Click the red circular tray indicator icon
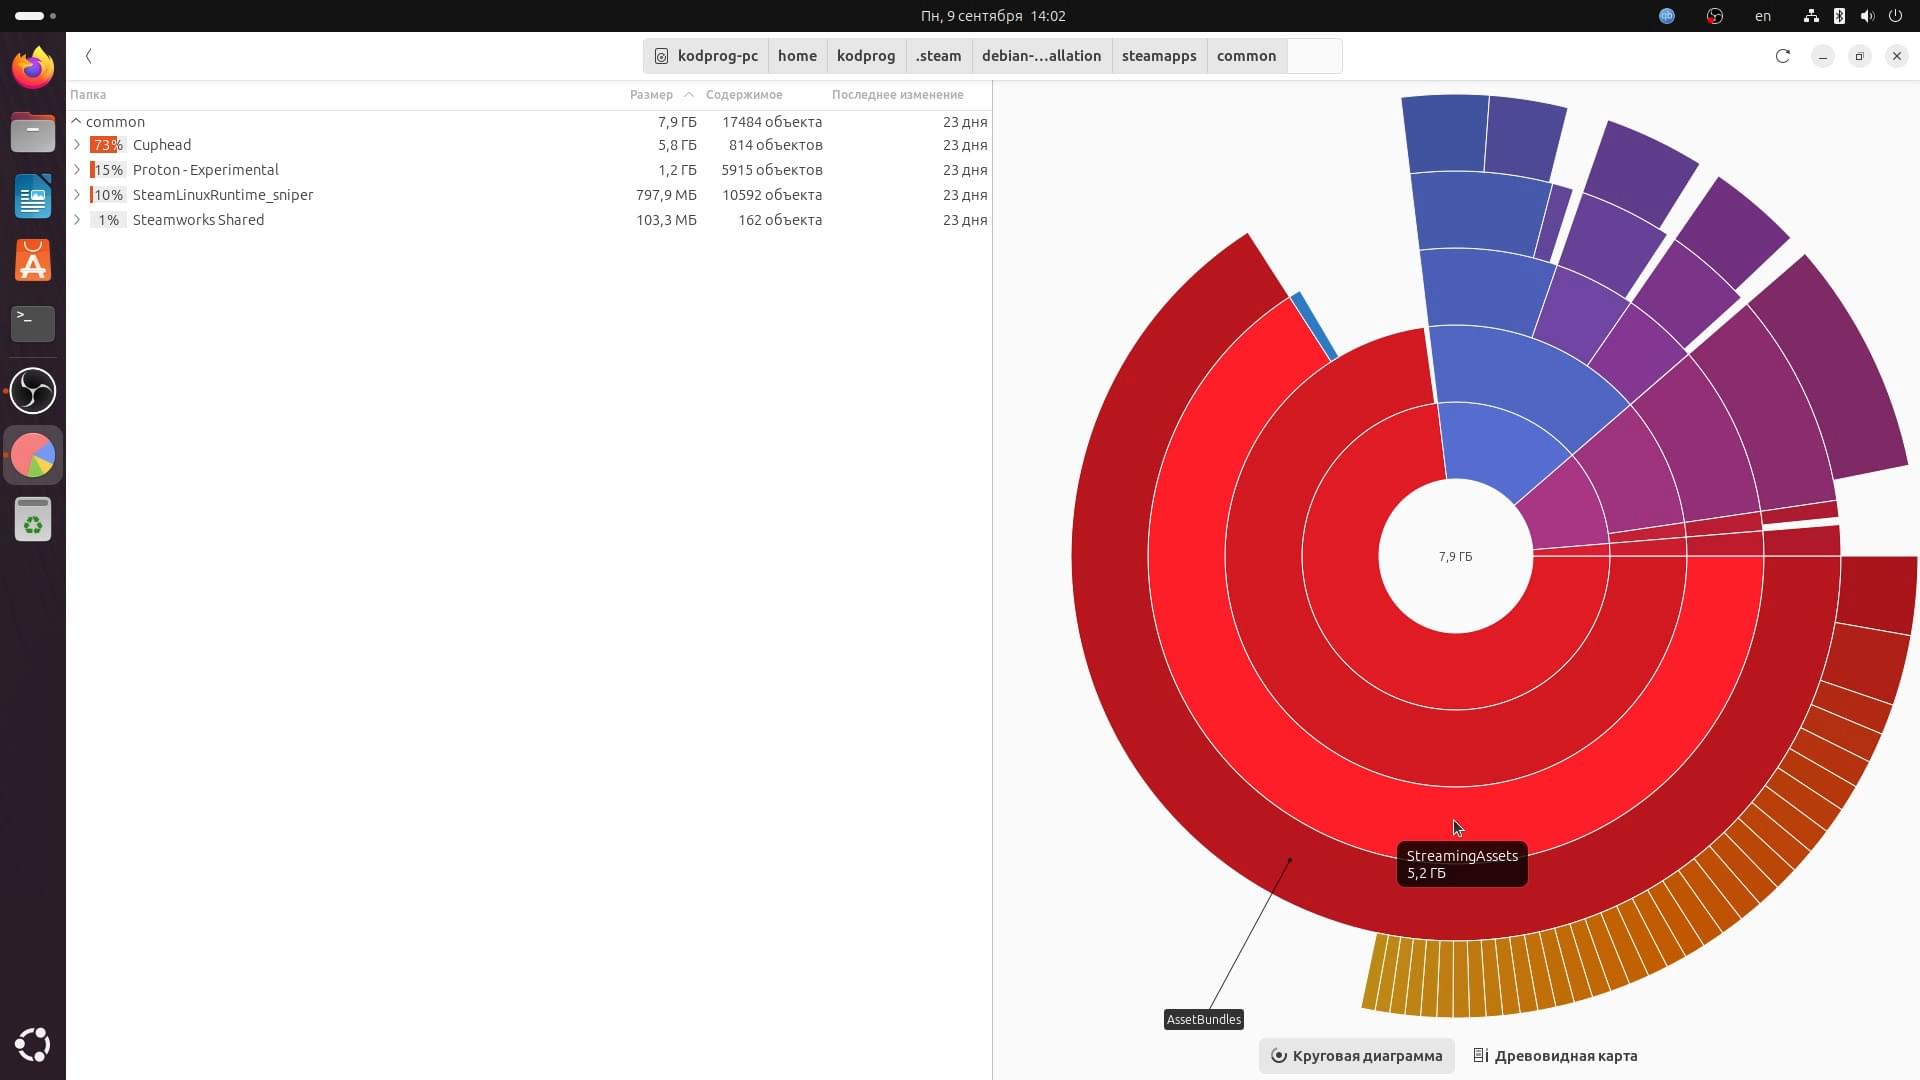 pyautogui.click(x=1715, y=16)
